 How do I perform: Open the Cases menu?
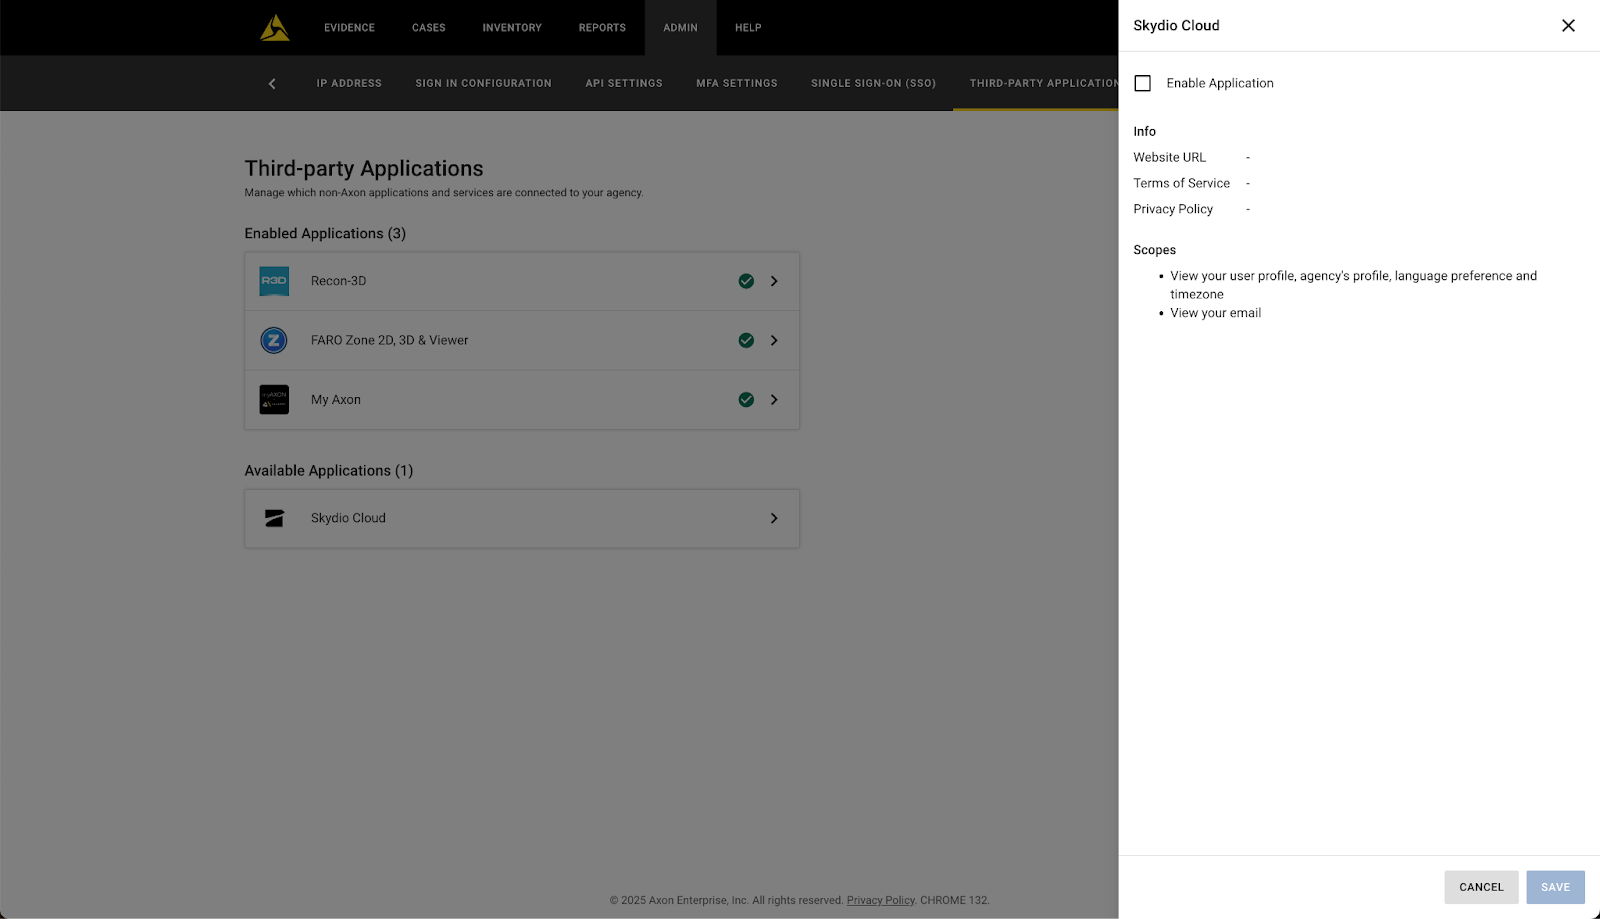coord(429,28)
